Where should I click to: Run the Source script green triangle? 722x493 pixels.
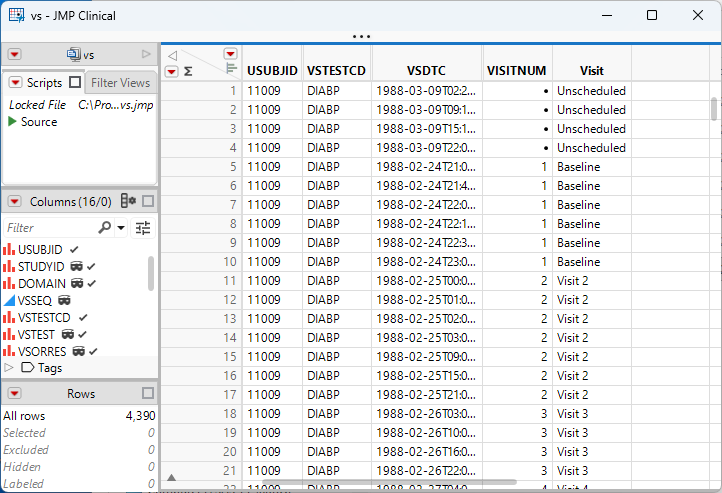pyautogui.click(x=13, y=122)
